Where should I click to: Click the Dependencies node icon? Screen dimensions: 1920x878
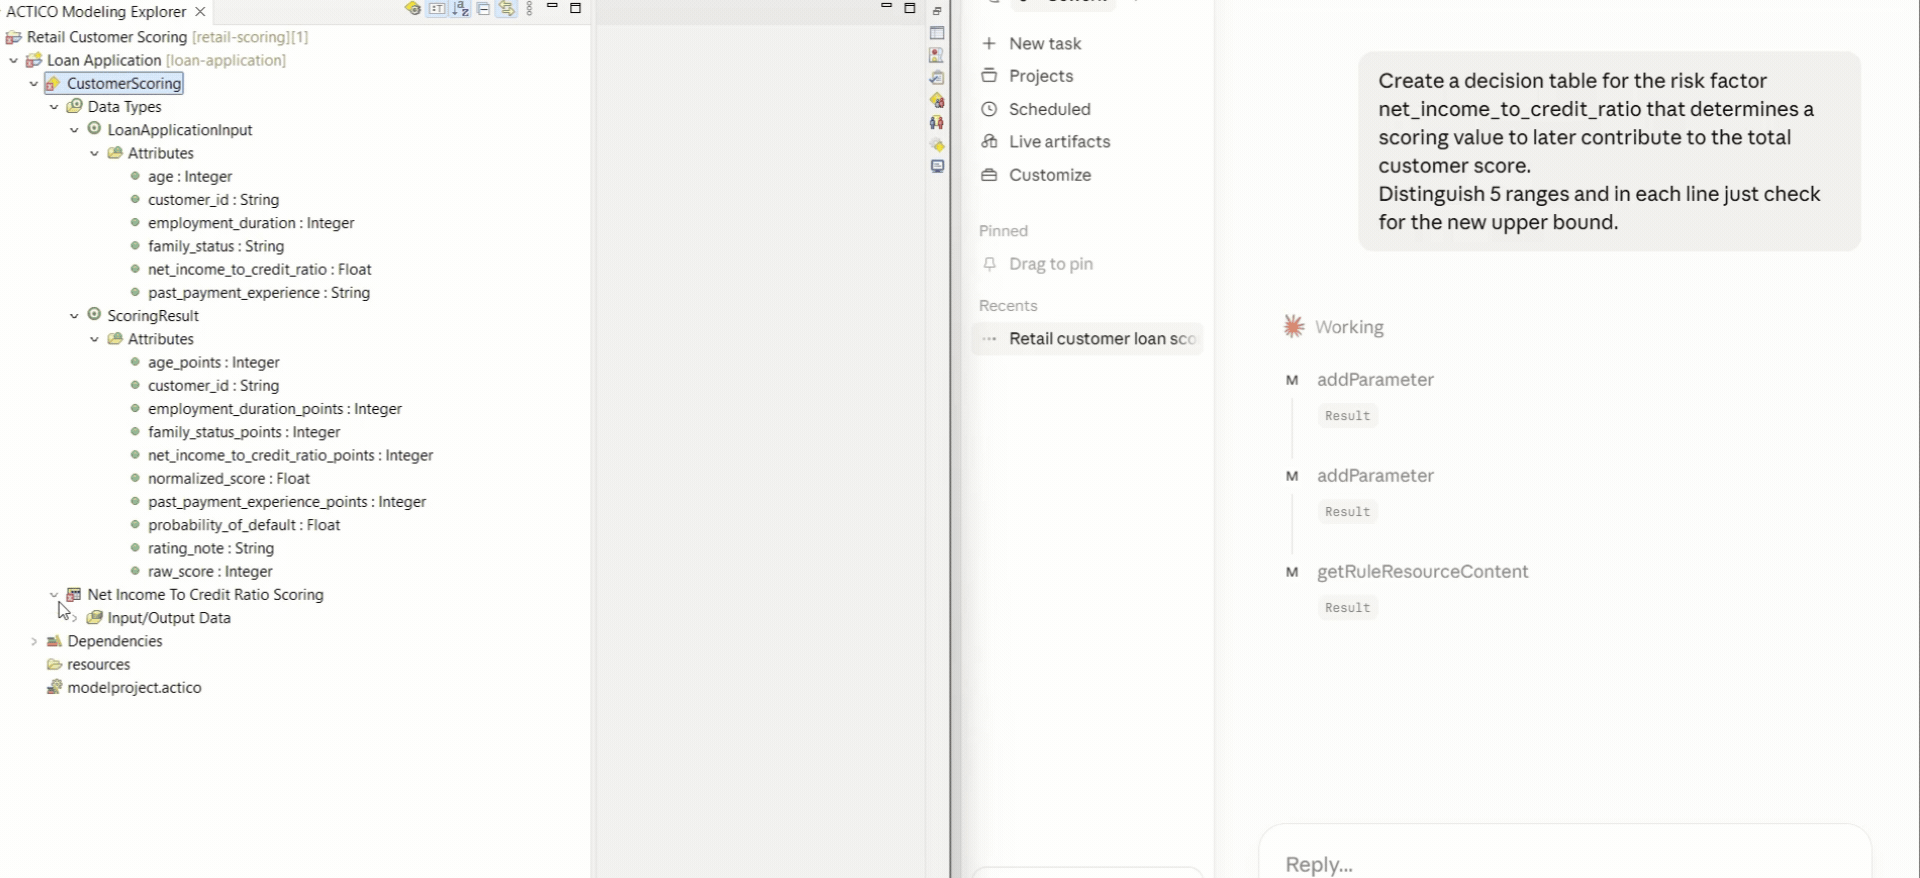[54, 641]
